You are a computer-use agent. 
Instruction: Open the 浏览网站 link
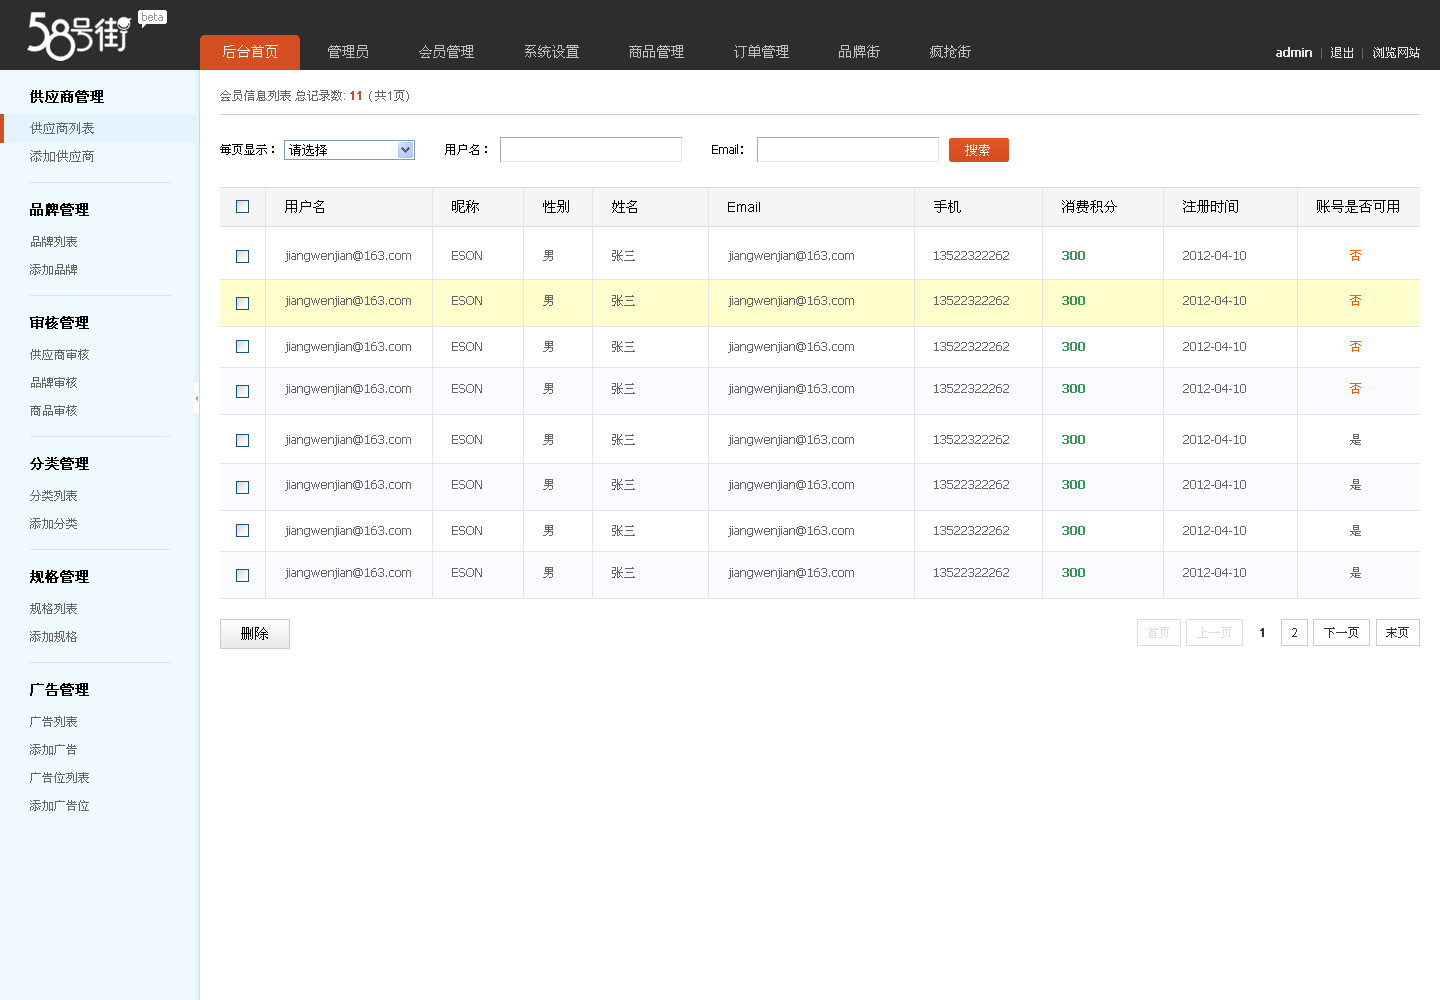point(1396,53)
